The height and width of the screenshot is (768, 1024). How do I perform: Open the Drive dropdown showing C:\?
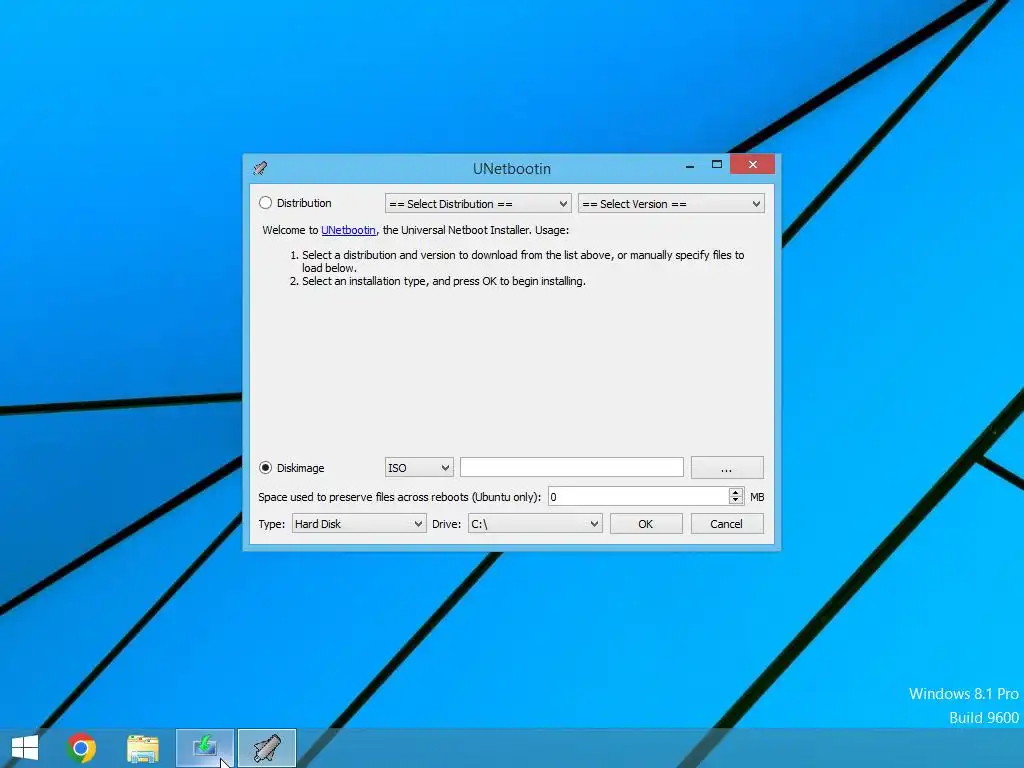[x=535, y=524]
